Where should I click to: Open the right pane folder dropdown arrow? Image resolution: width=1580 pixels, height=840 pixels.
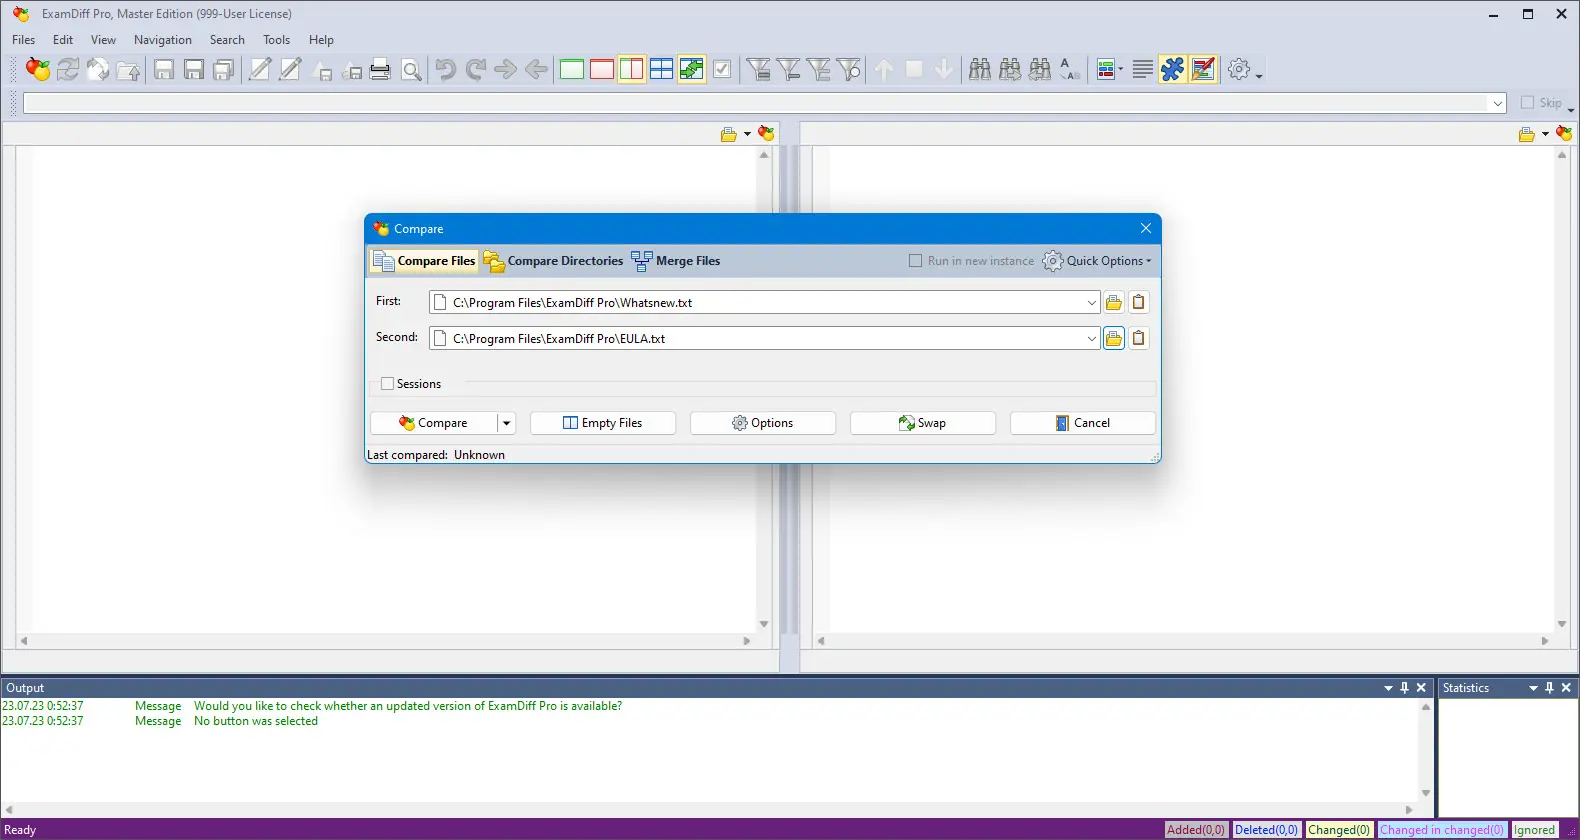coord(1545,134)
